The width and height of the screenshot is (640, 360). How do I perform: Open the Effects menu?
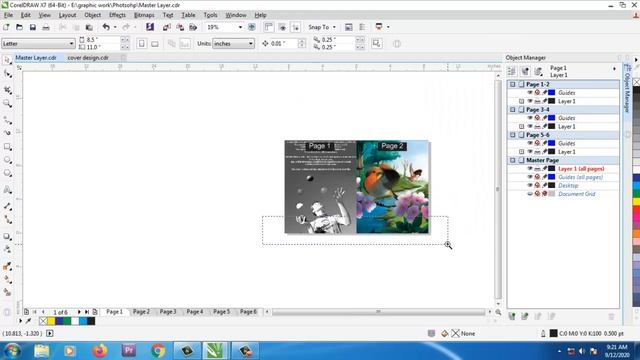[117, 15]
